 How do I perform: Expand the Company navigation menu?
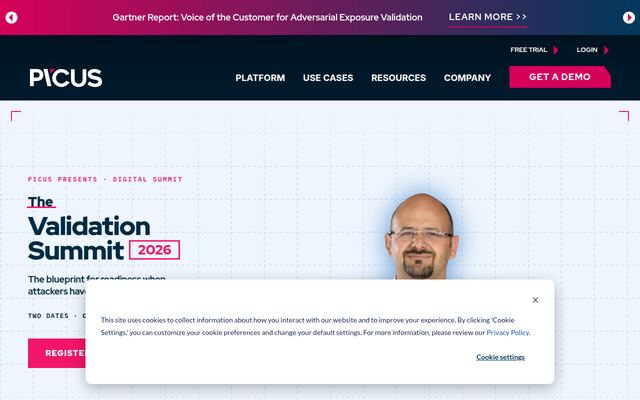pos(467,78)
